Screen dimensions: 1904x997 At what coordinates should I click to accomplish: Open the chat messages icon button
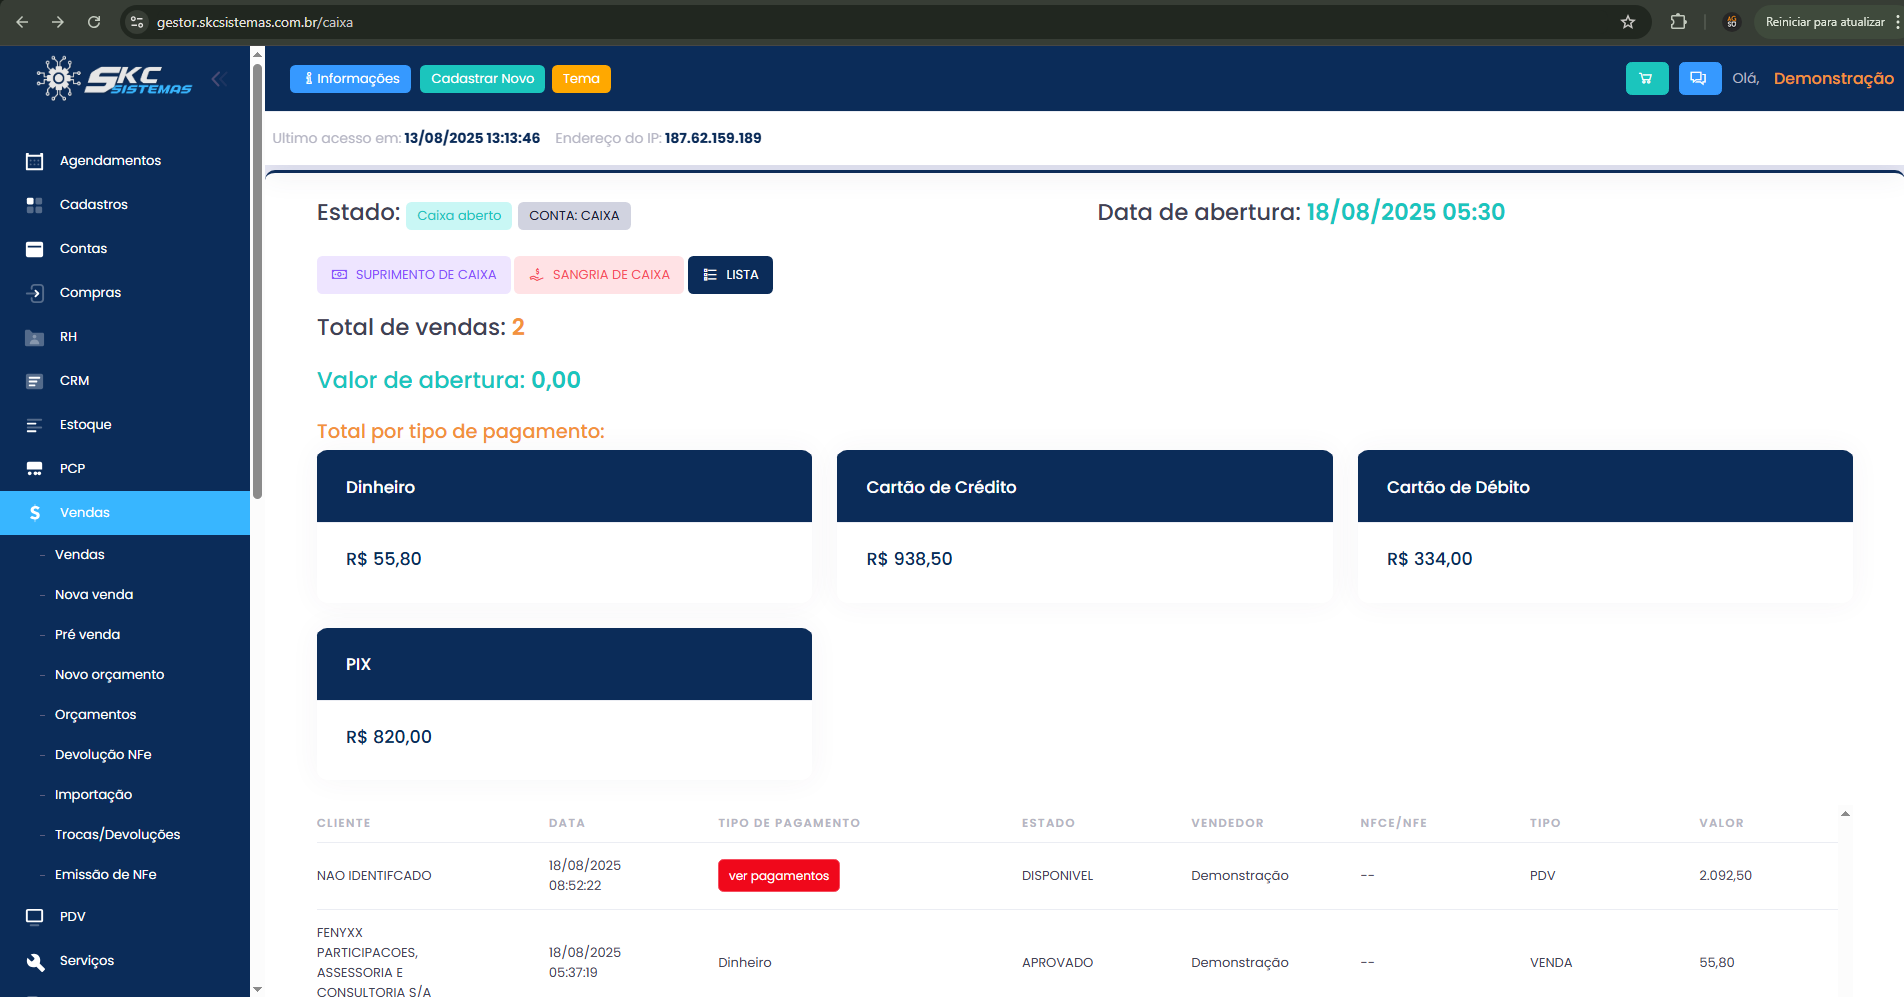1699,79
